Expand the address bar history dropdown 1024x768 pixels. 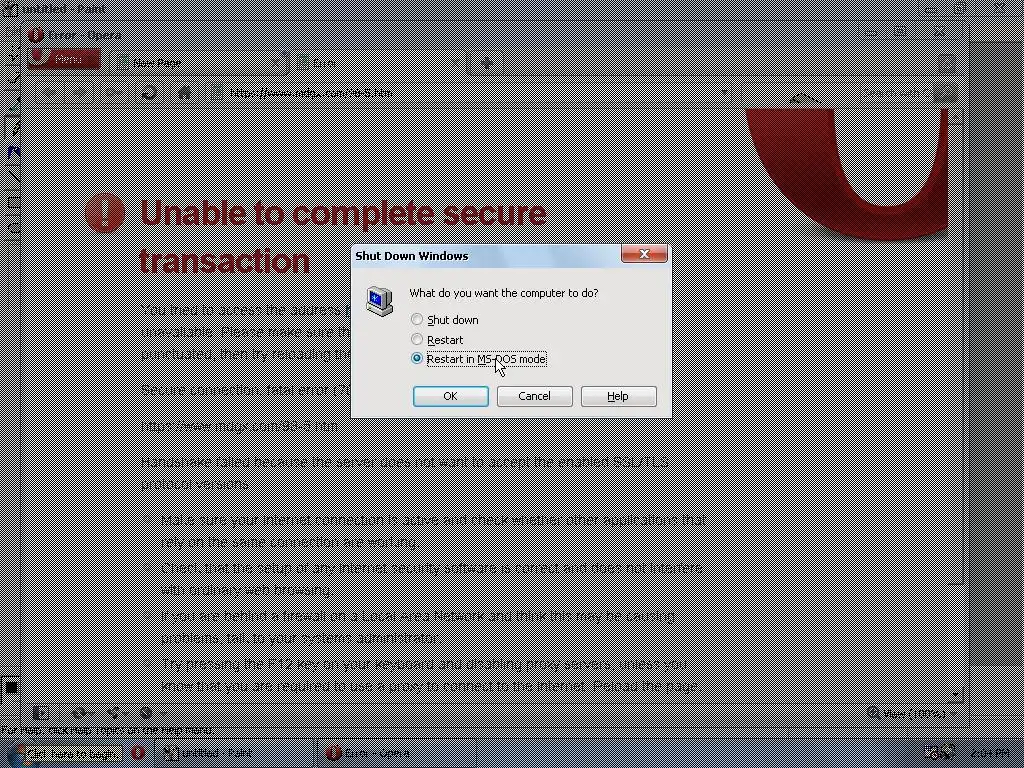(724, 93)
